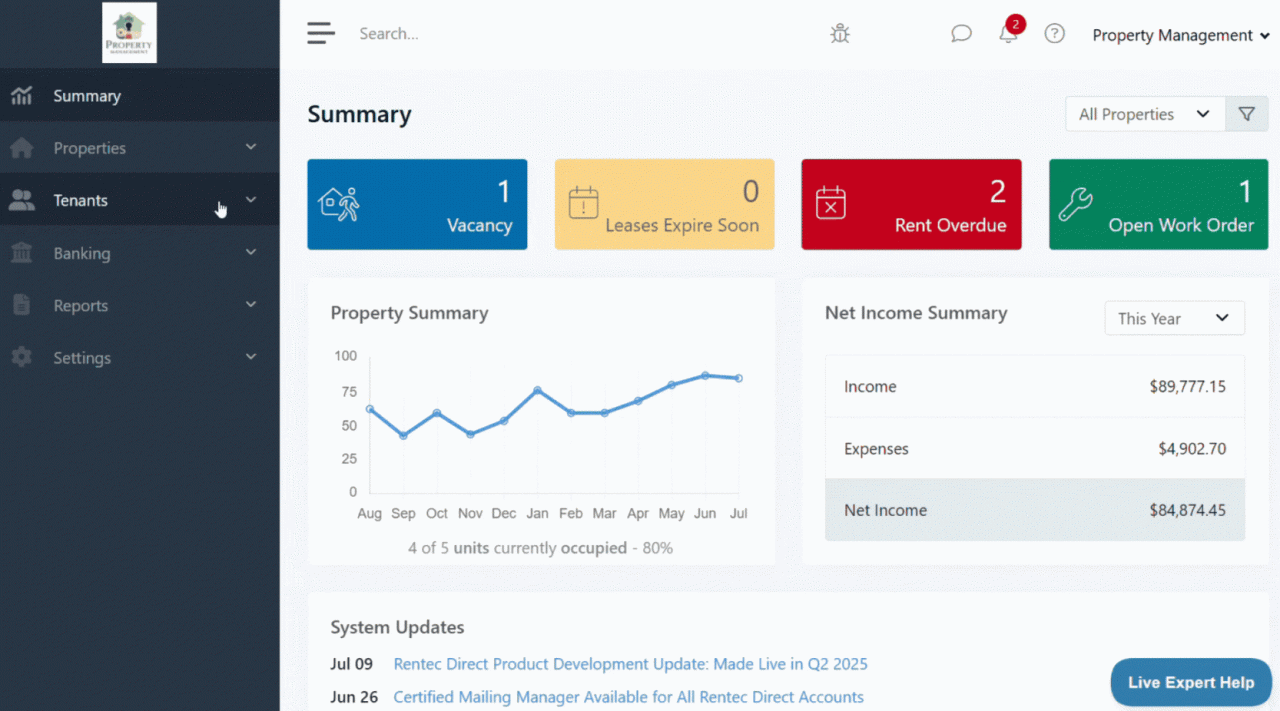Screen dimensions: 1280x711
Task: Open the Vacancy tile
Action: click(x=417, y=204)
